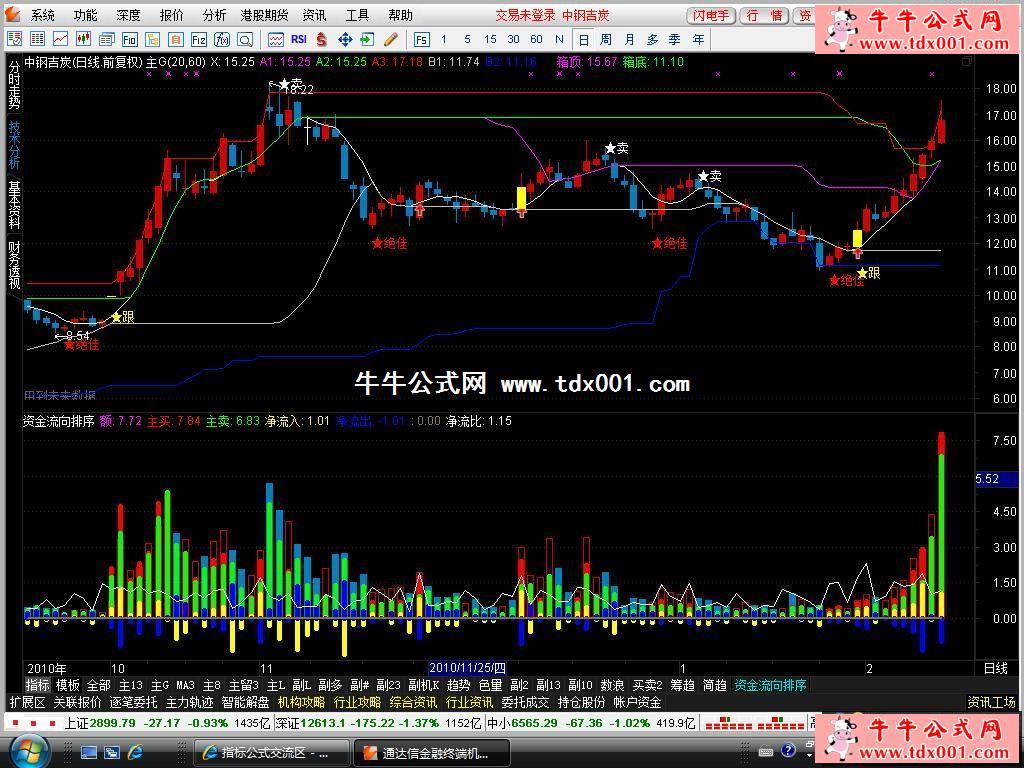Select the 模板 tab
Viewport: 1024px width, 768px height.
(x=67, y=685)
